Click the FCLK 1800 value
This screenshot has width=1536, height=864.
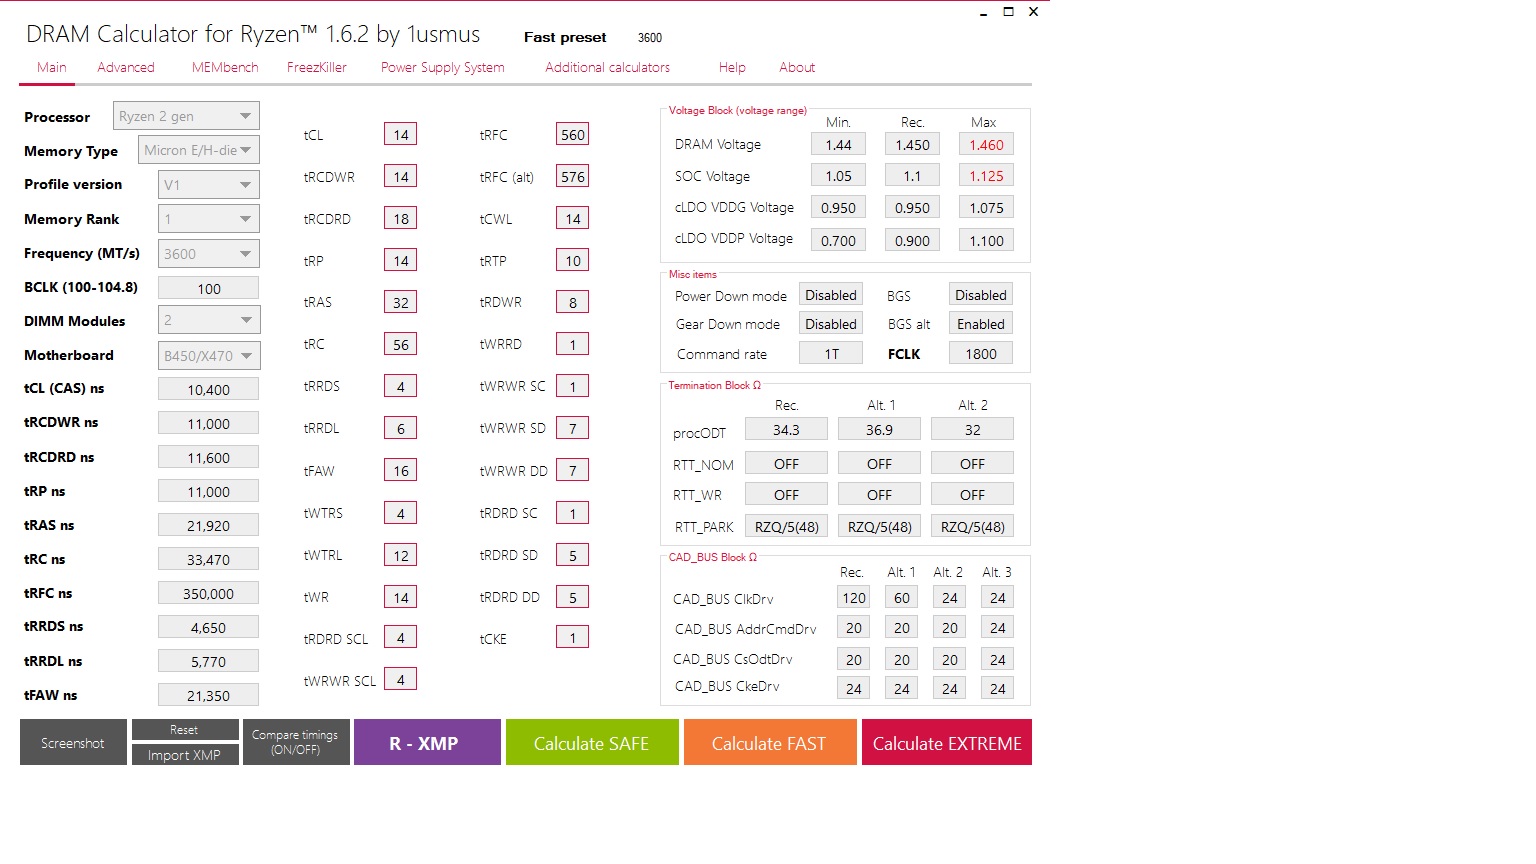[x=981, y=353]
